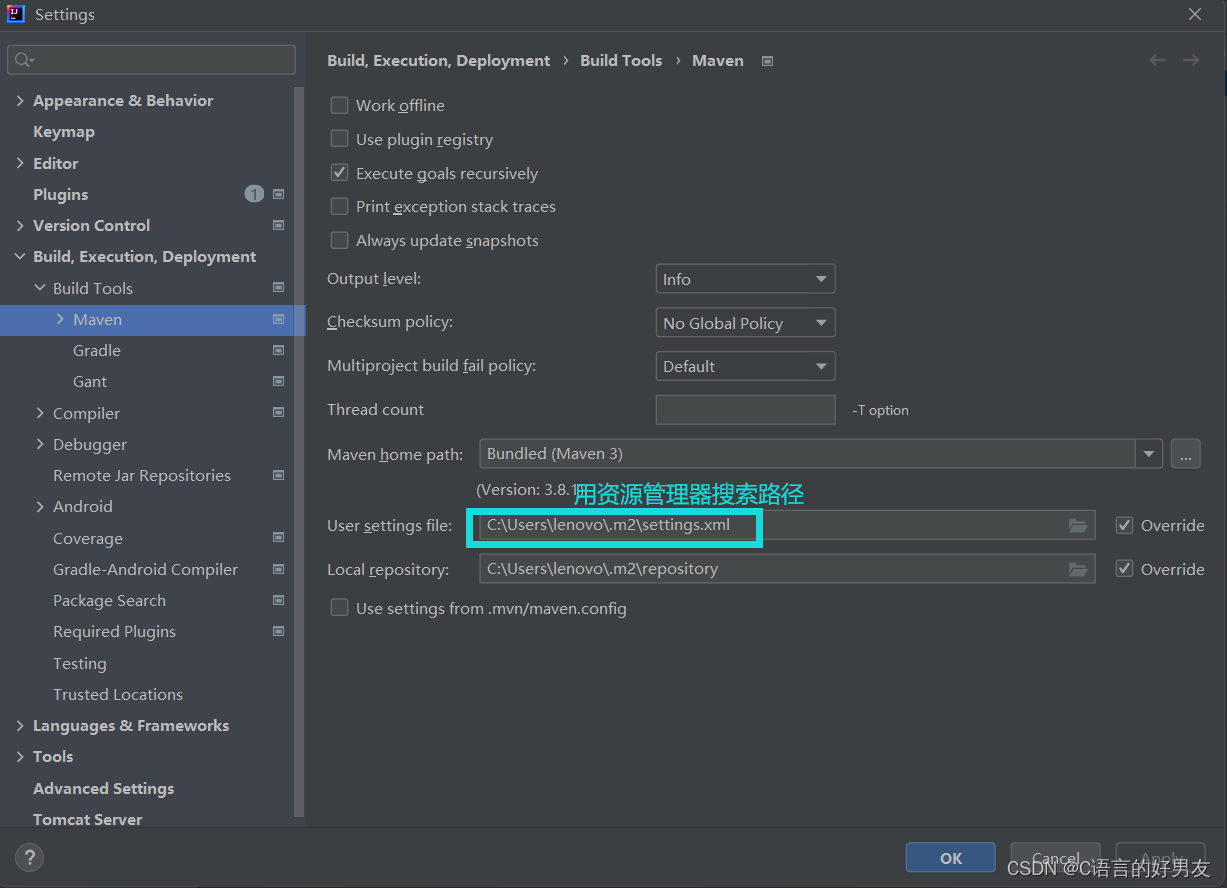Expand the Maven node chevron
Image resolution: width=1227 pixels, height=888 pixels.
click(60, 319)
